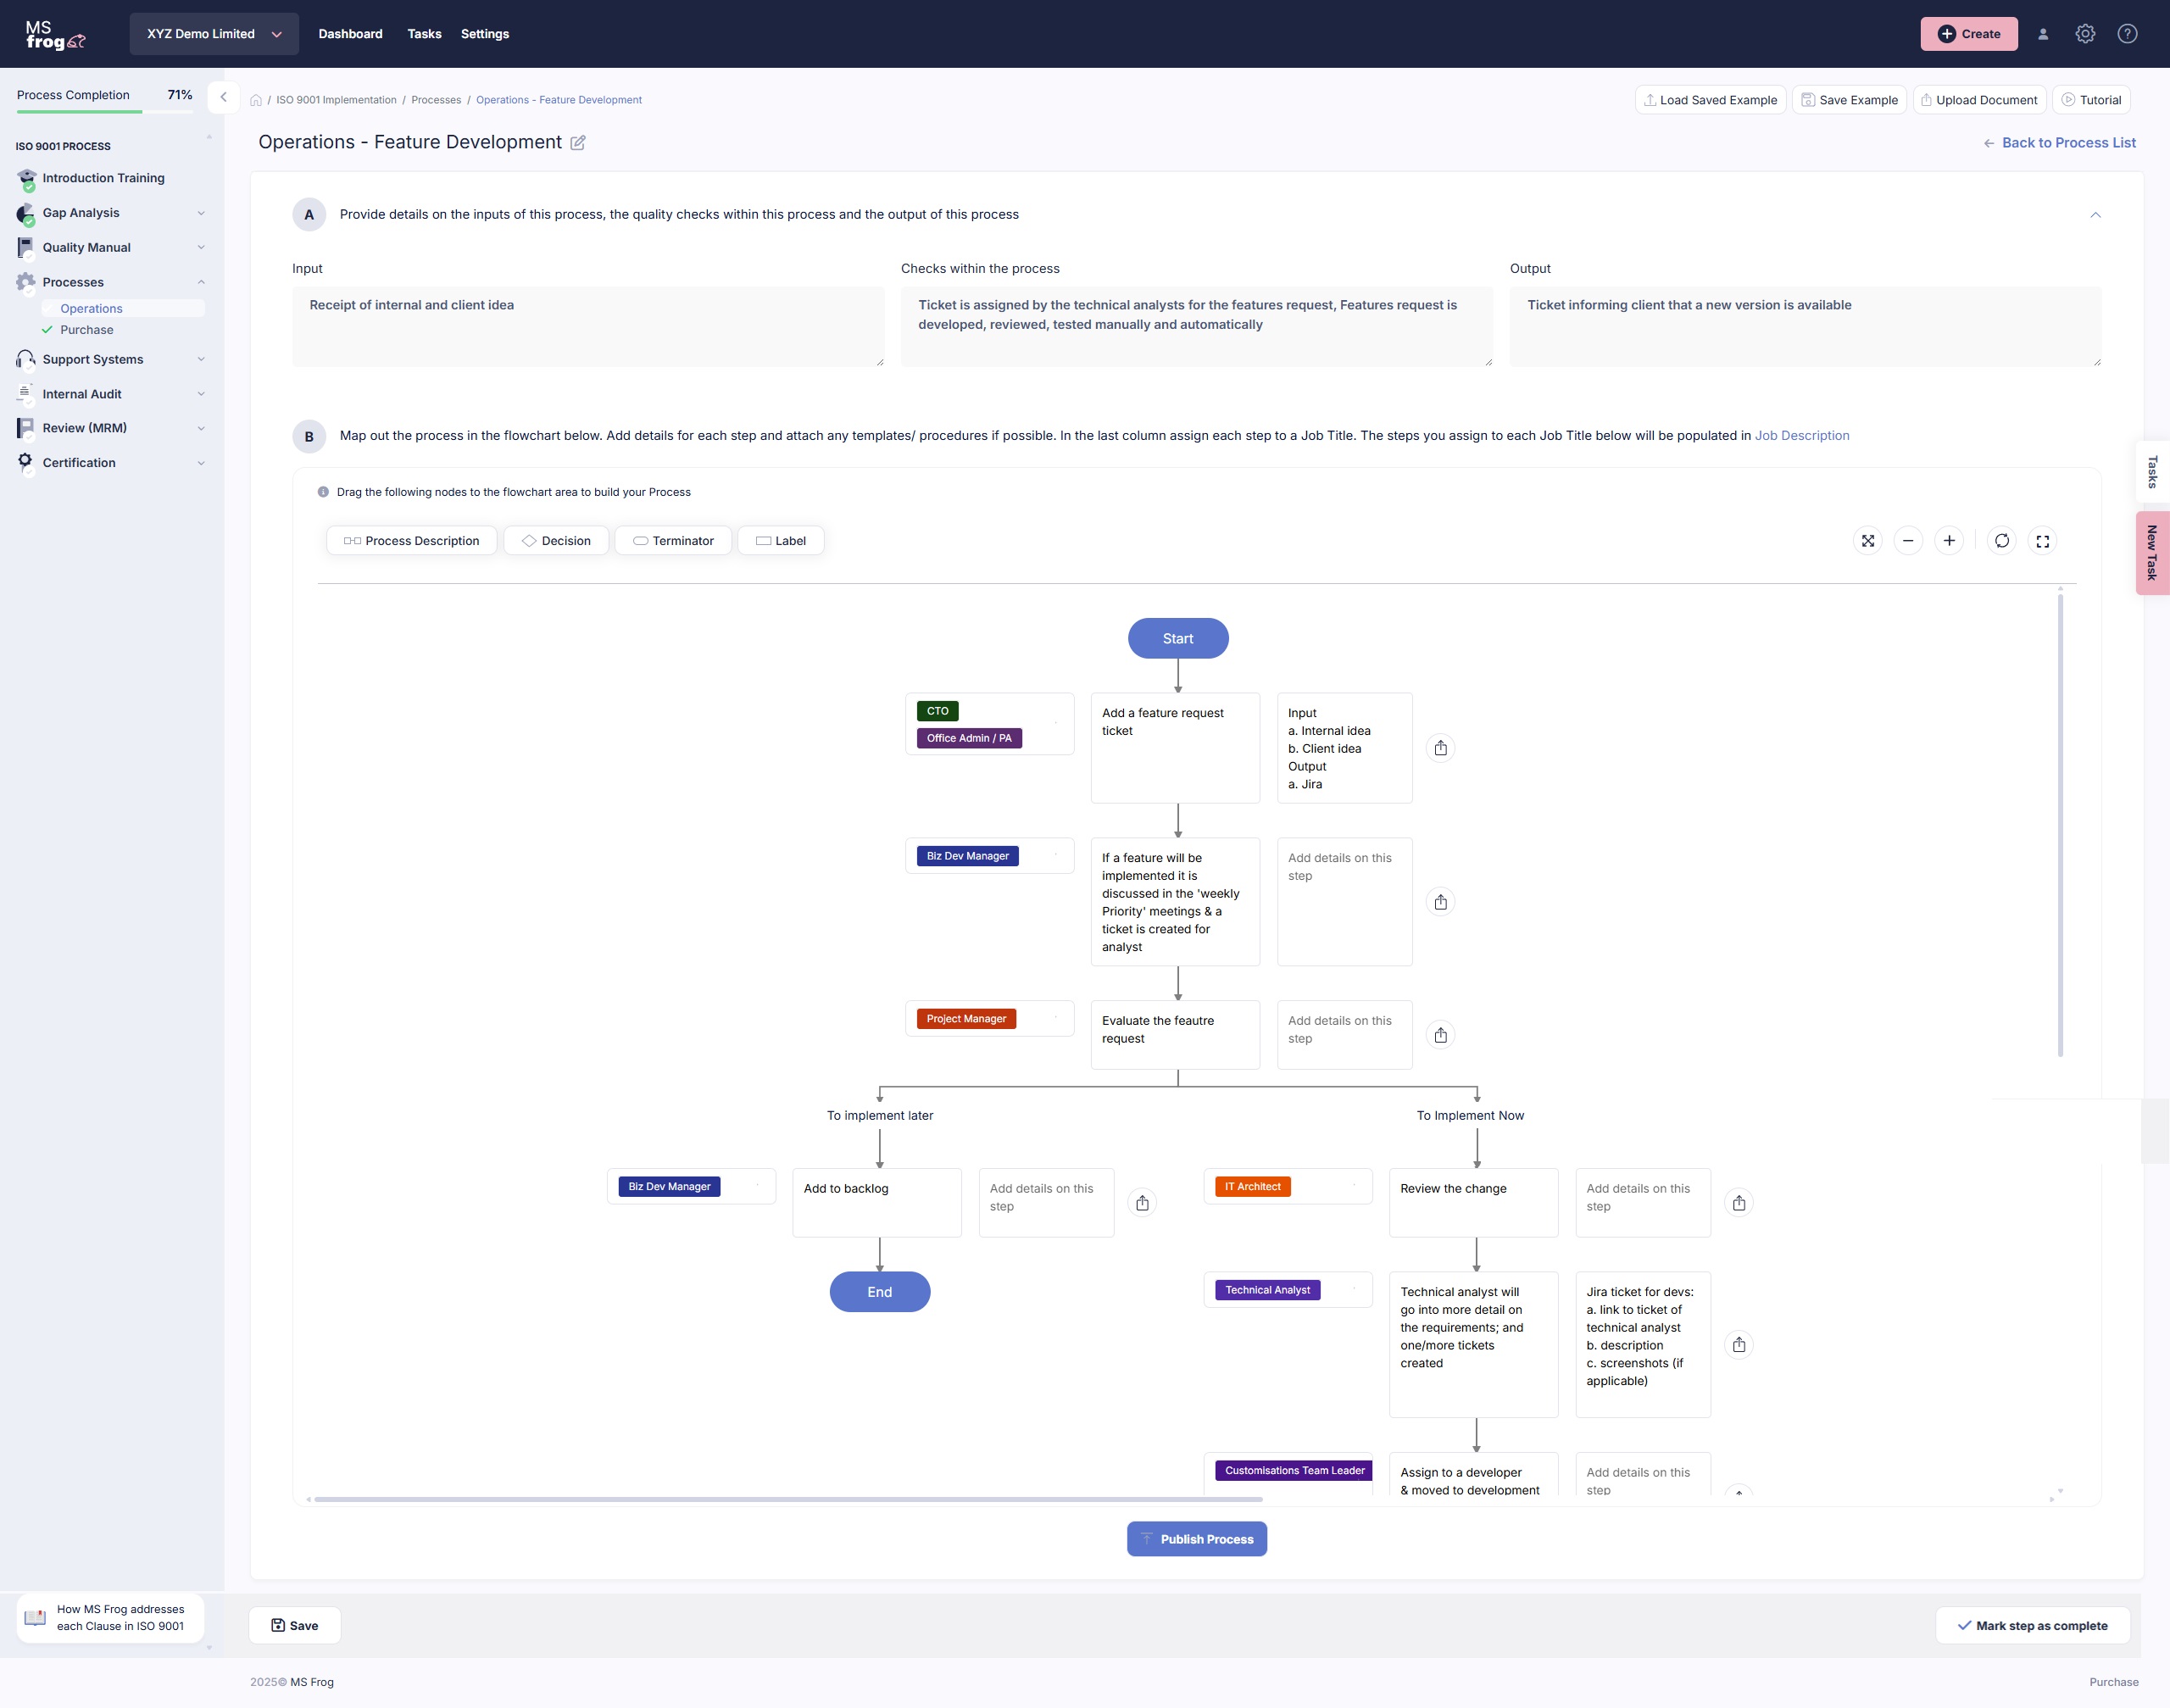Open the help question mark icon
The width and height of the screenshot is (2170, 1708).
[x=2127, y=34]
